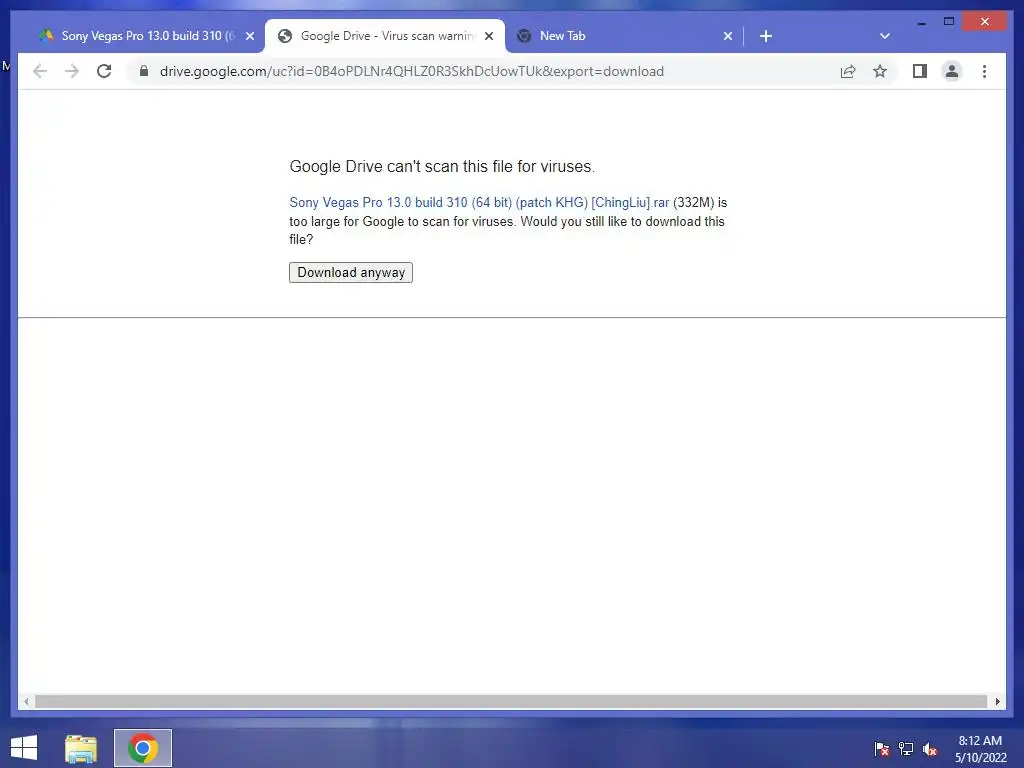Viewport: 1024px width, 768px height.
Task: Click the scrollbar right arrow
Action: click(x=997, y=701)
